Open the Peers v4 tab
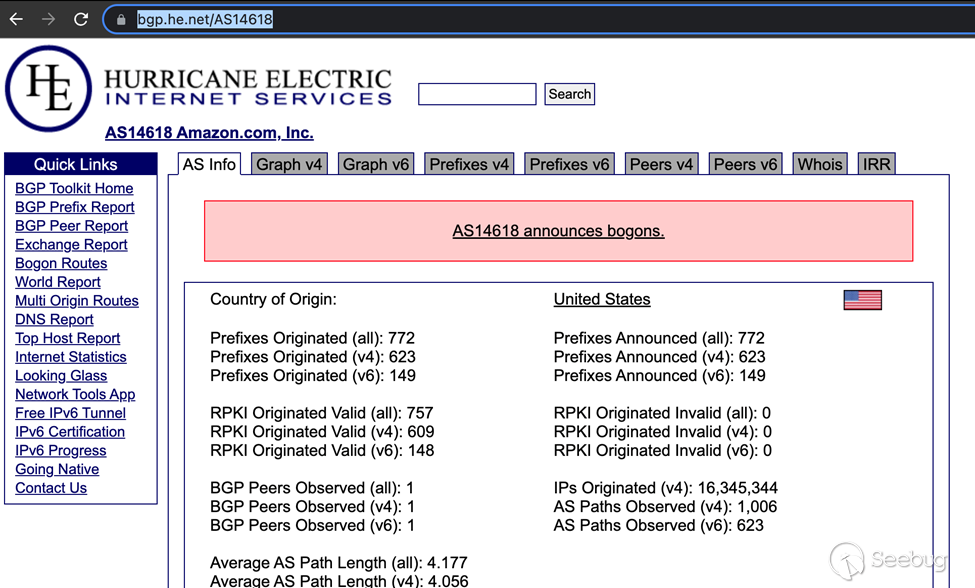This screenshot has height=588, width=975. pyautogui.click(x=661, y=164)
